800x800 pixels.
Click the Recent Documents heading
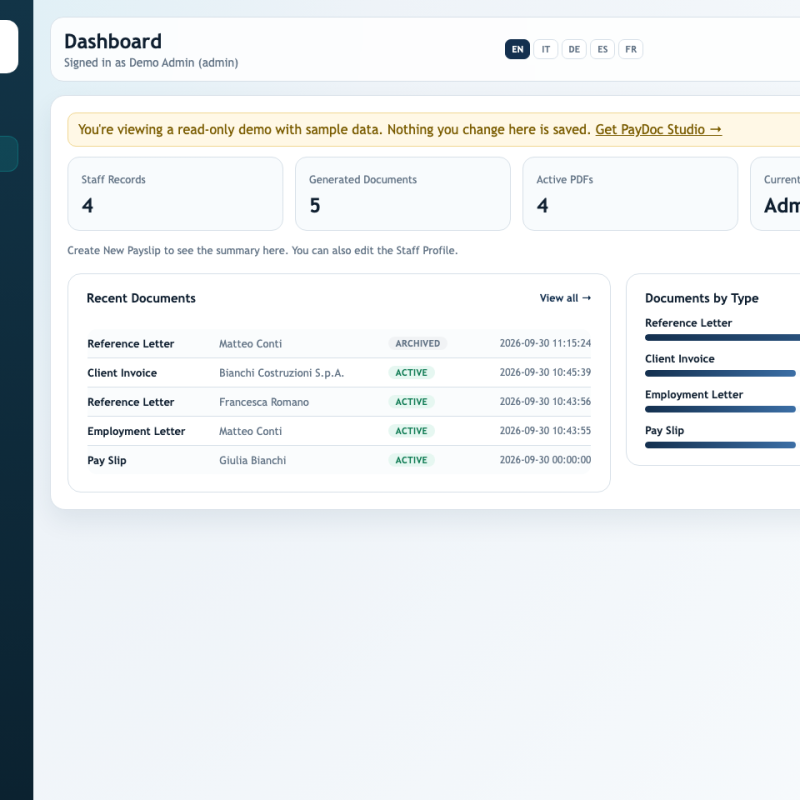pos(141,298)
